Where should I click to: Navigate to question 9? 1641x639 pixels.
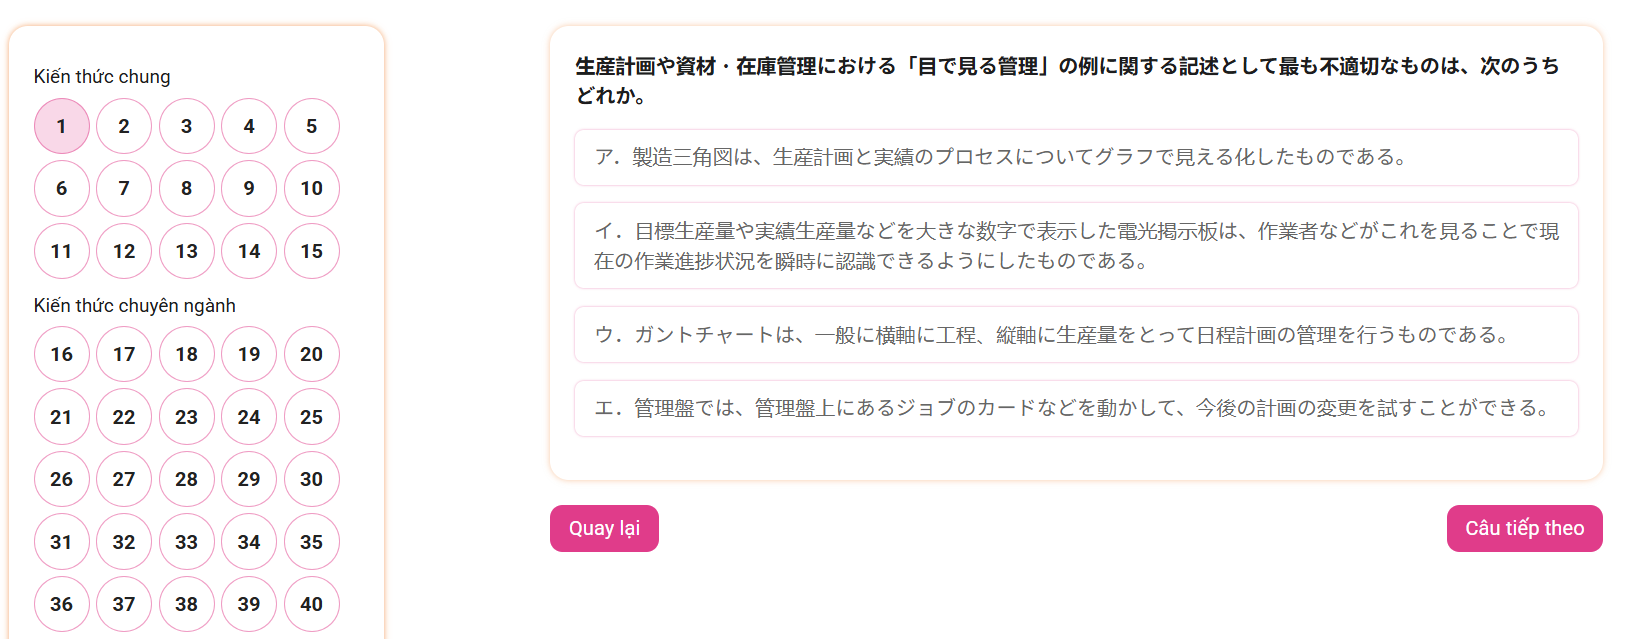pyautogui.click(x=249, y=188)
